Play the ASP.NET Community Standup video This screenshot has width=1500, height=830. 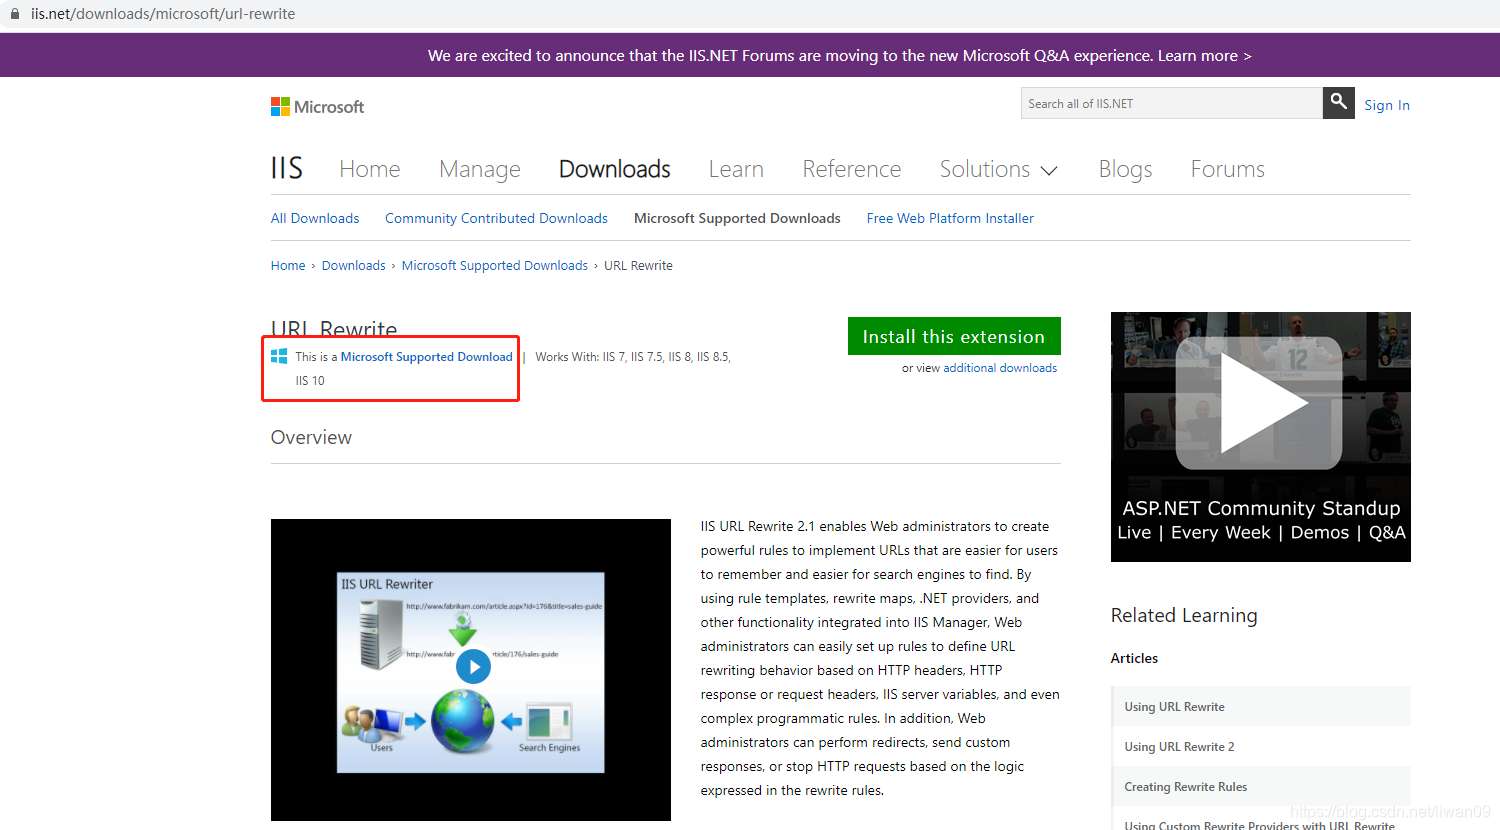pyautogui.click(x=1259, y=404)
